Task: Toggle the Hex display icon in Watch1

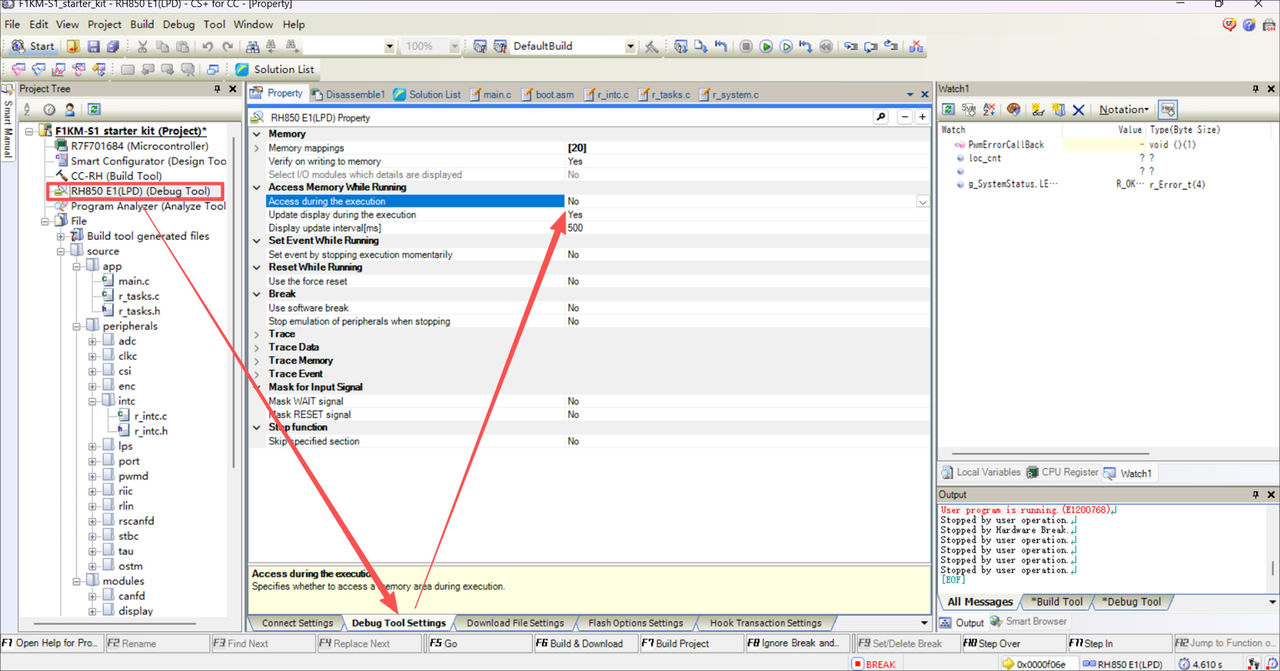Action: coord(1167,109)
